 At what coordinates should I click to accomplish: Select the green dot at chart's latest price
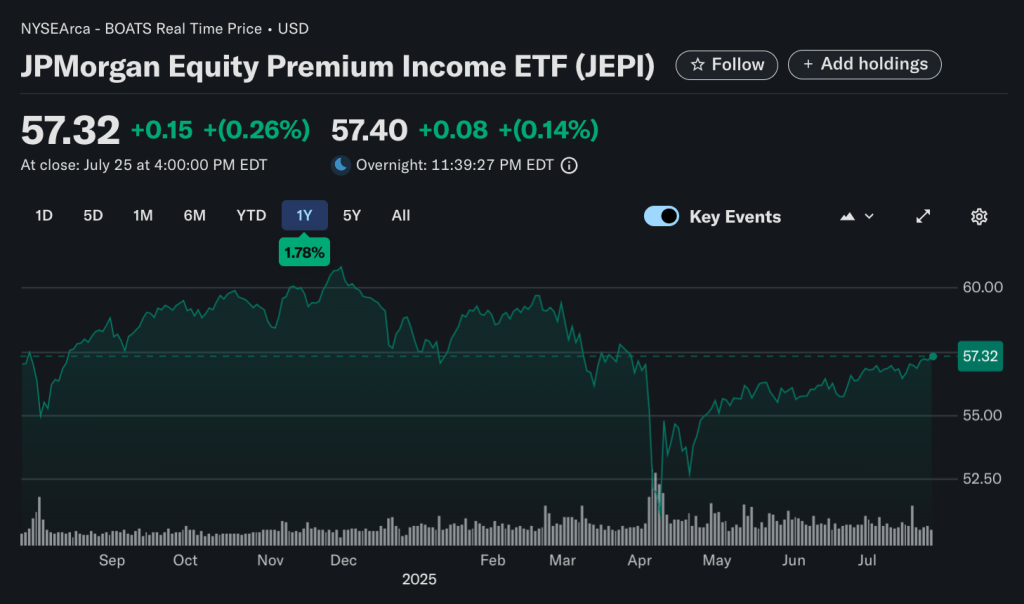931,356
